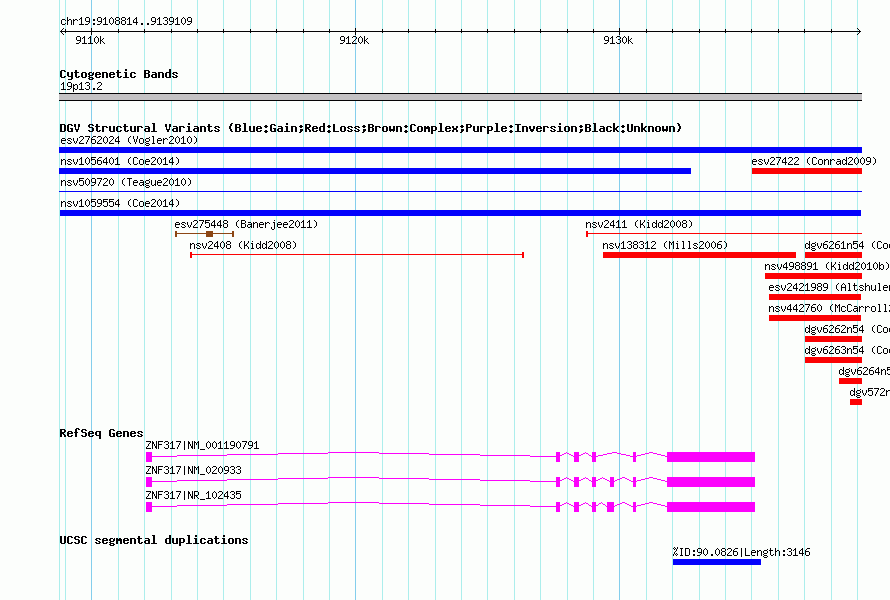Screen dimensions: 890x600
Task: Select the large last exon of NM_020933
Action: click(x=711, y=482)
